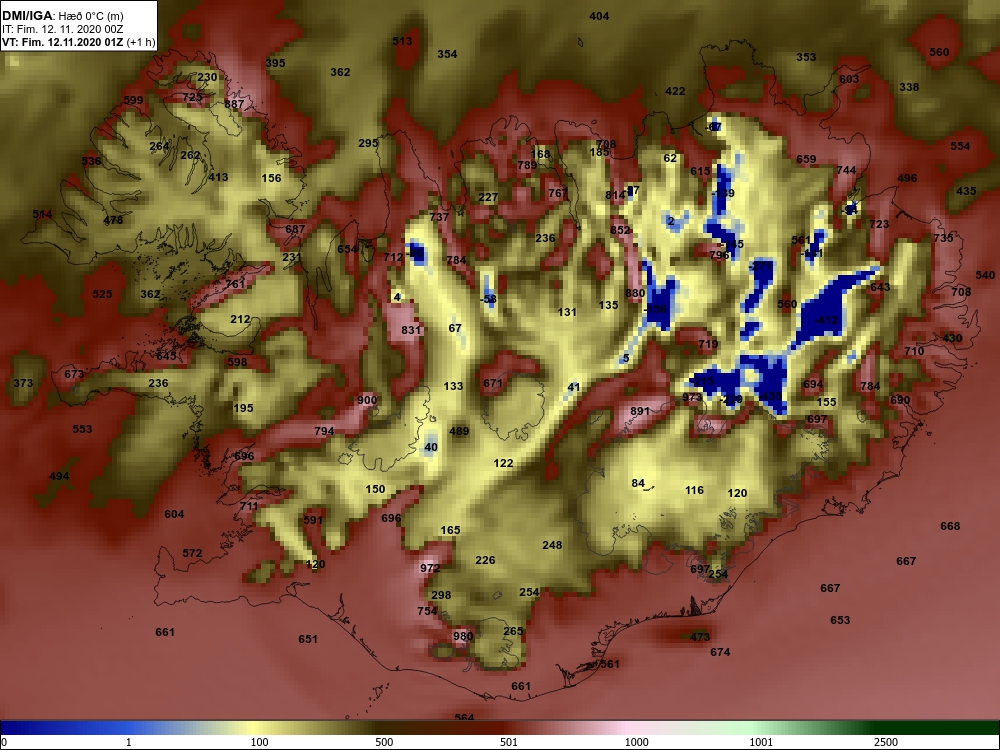This screenshot has width=1000, height=750.
Task: Click the map value '248'
Action: click(552, 545)
